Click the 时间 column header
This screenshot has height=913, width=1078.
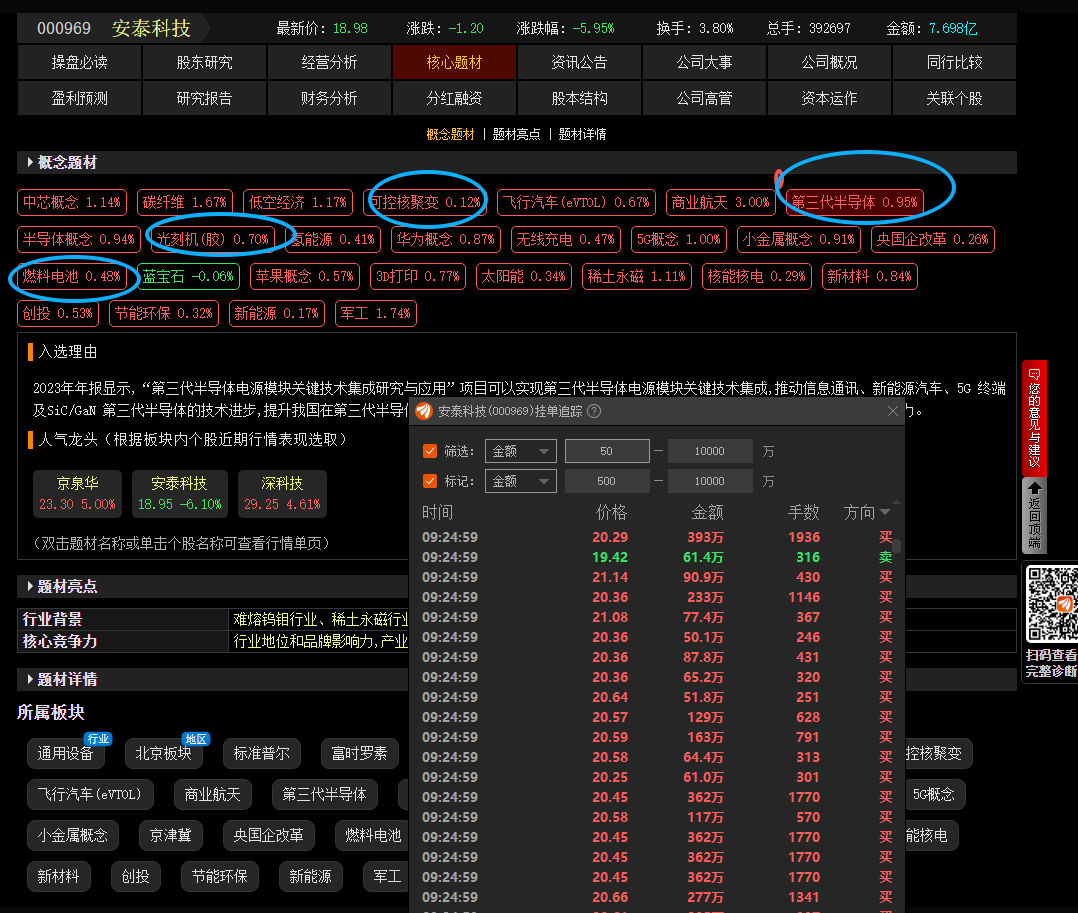point(437,512)
